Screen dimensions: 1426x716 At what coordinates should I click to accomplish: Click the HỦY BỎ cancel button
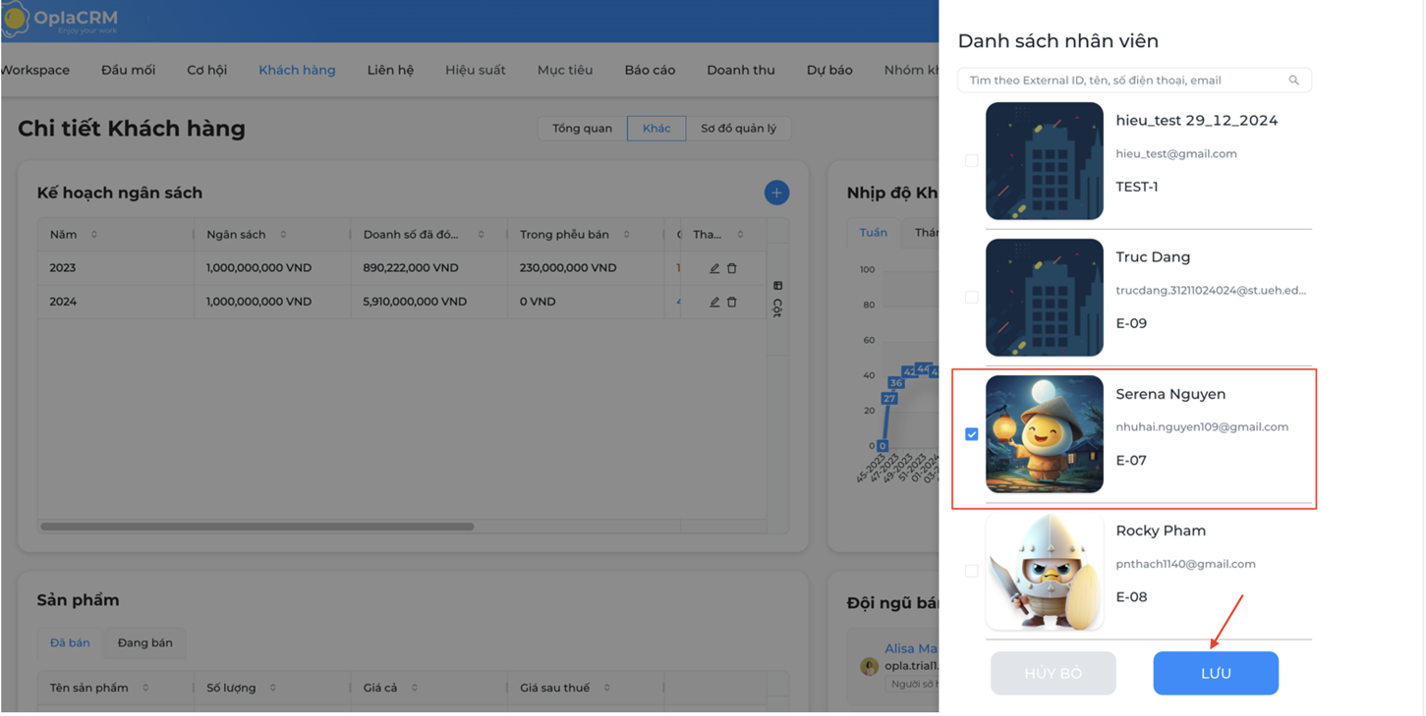(1053, 673)
